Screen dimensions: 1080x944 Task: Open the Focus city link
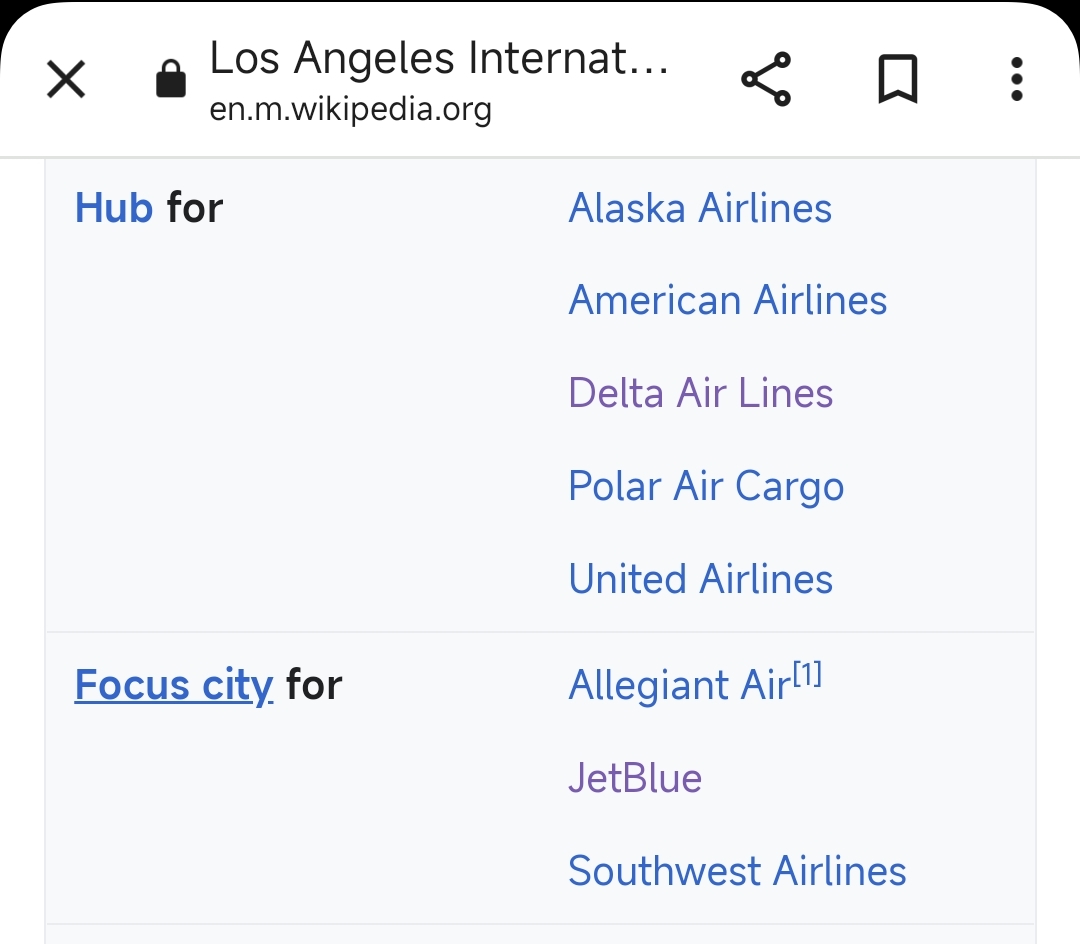click(173, 685)
